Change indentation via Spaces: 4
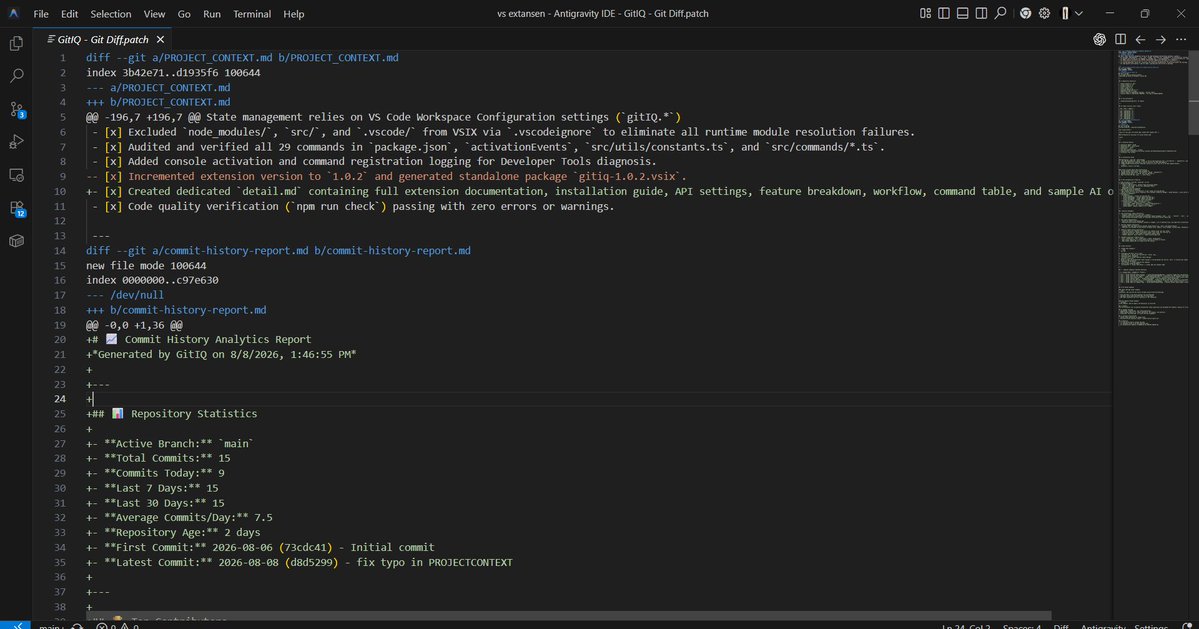This screenshot has width=1199, height=629. tap(1022, 626)
